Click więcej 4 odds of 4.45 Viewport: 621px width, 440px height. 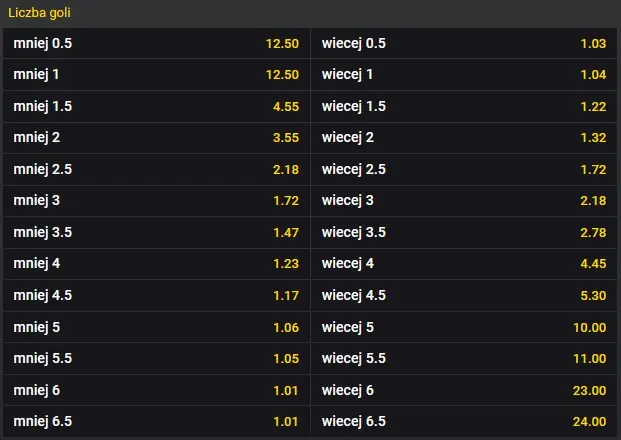pos(464,265)
